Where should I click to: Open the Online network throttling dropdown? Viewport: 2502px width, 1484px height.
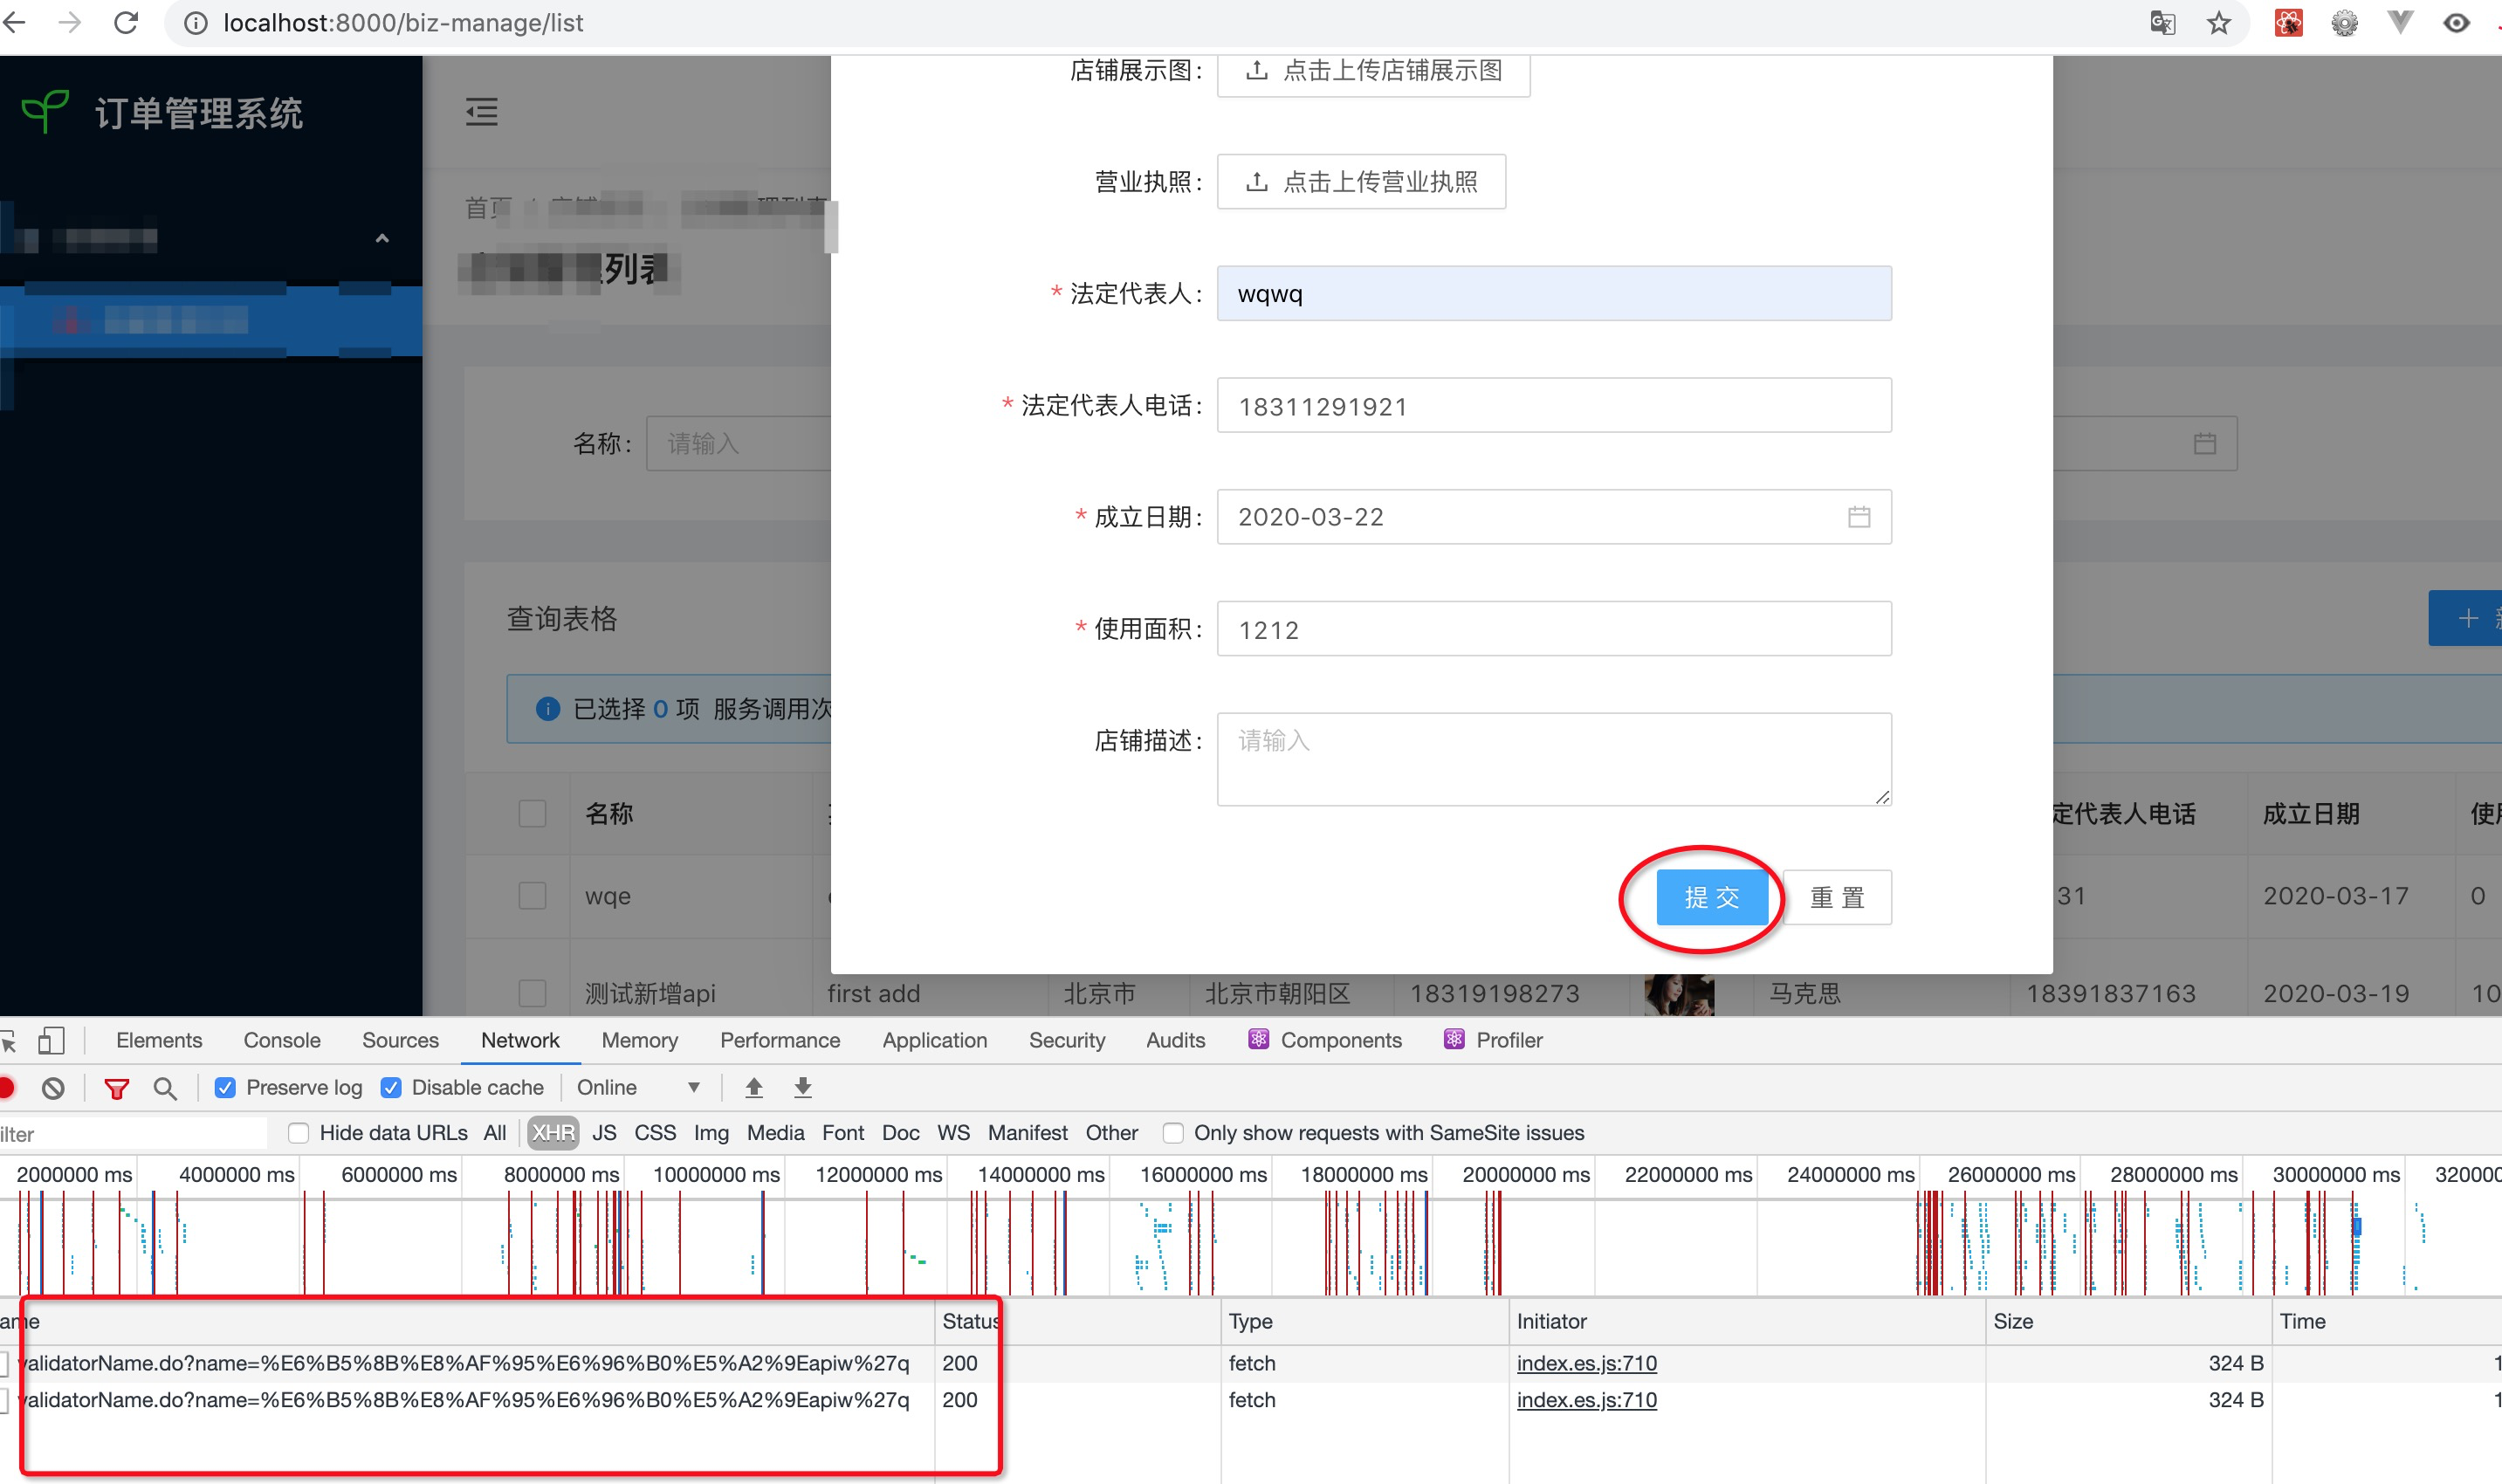pyautogui.click(x=640, y=1088)
